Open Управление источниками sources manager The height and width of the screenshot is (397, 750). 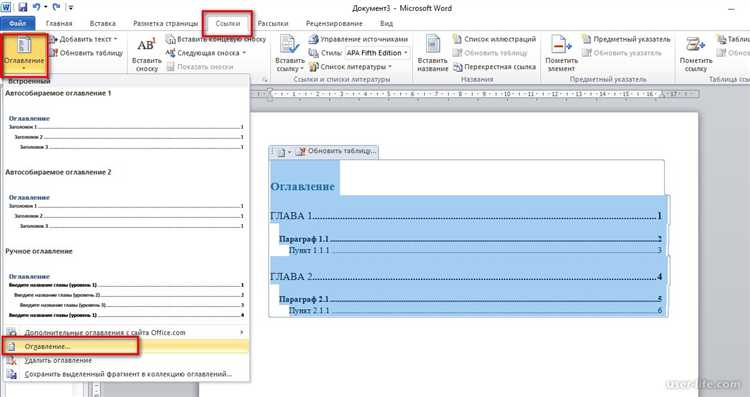pos(358,39)
